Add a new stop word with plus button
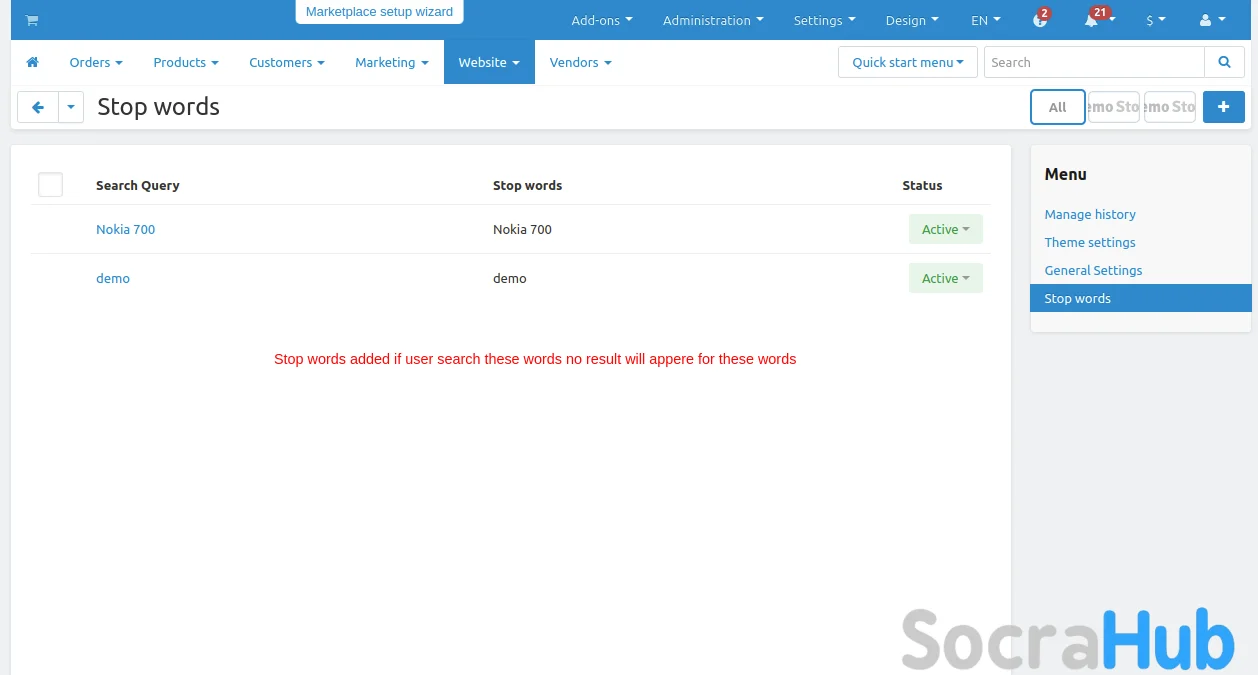This screenshot has height=675, width=1258. (x=1223, y=107)
